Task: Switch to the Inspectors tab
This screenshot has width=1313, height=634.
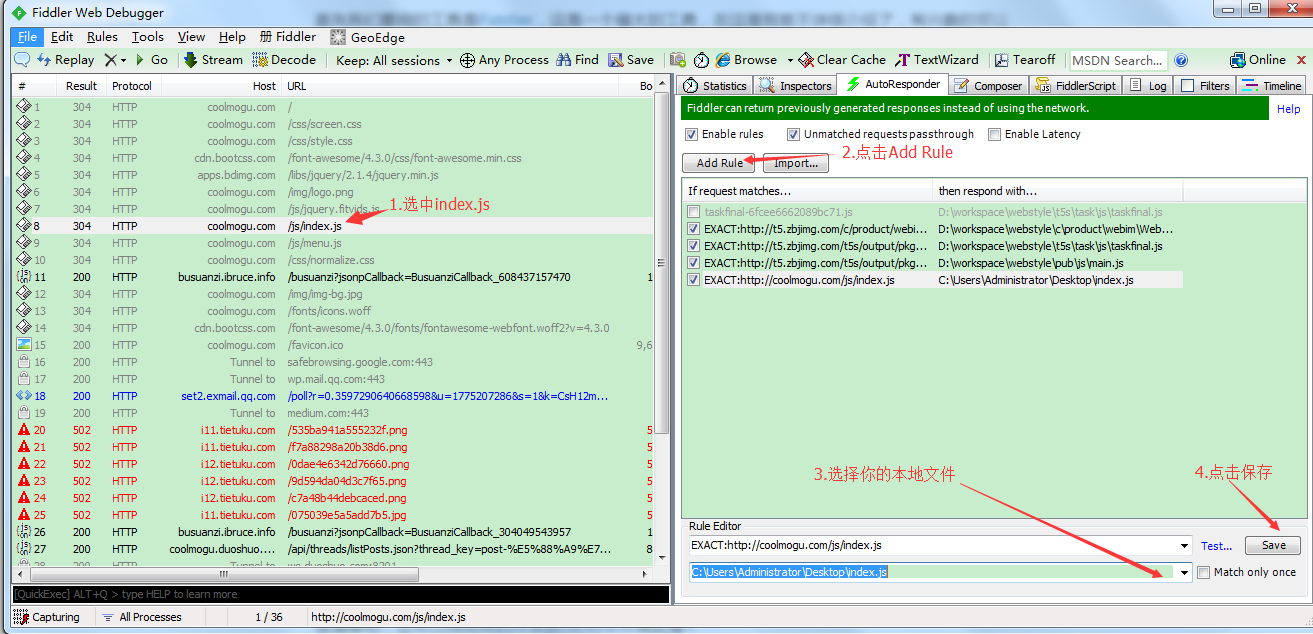Action: (x=796, y=86)
